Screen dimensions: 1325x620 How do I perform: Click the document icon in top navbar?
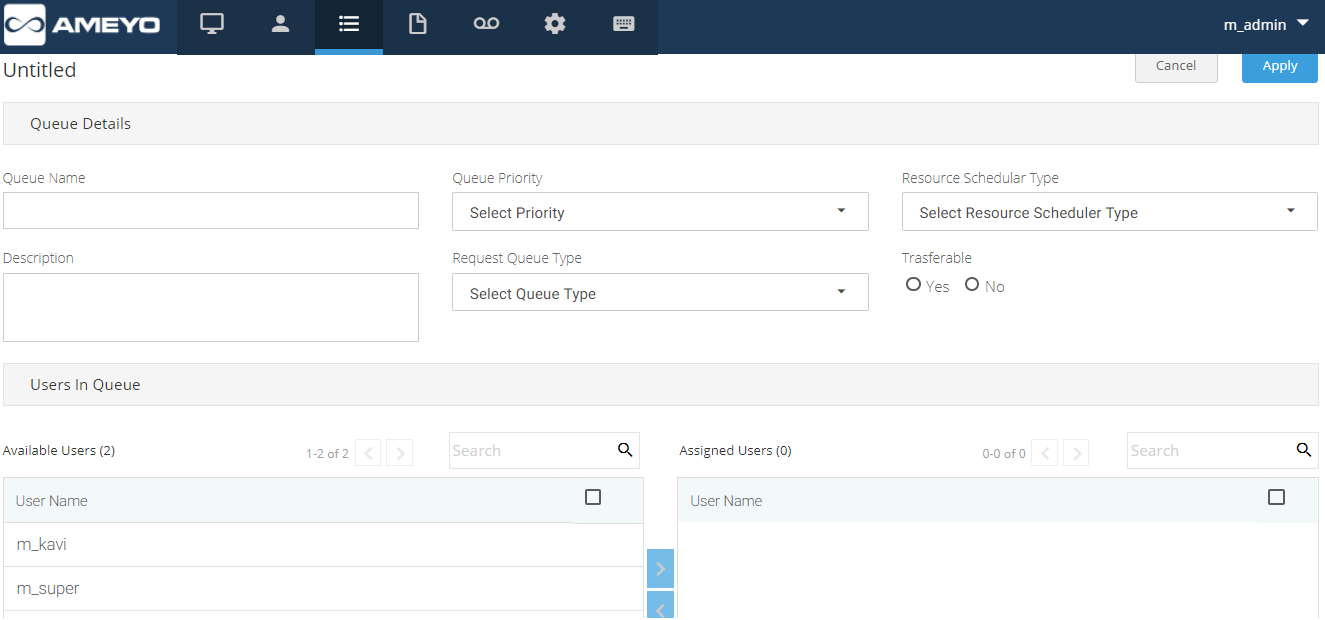coord(417,25)
